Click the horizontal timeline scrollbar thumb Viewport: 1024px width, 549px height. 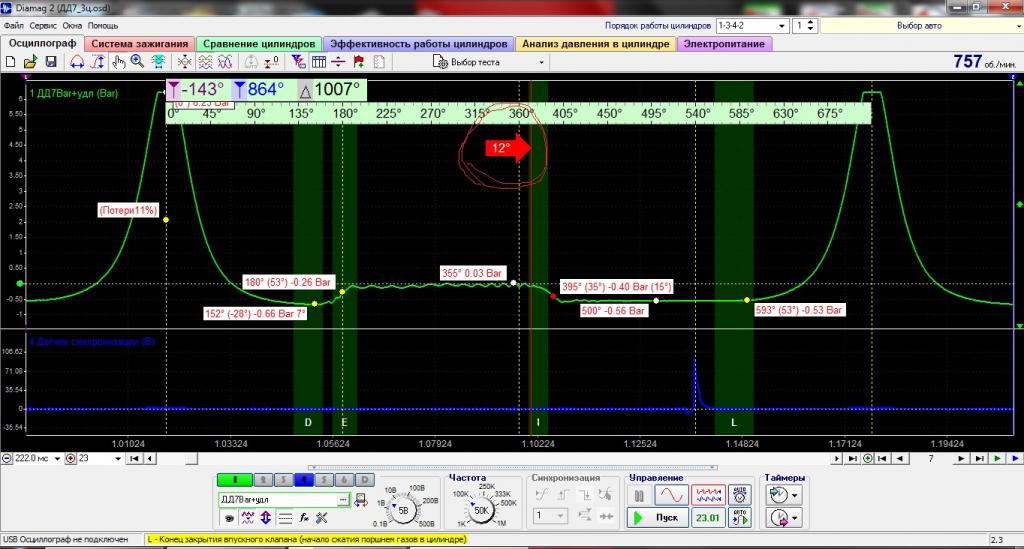(191, 459)
